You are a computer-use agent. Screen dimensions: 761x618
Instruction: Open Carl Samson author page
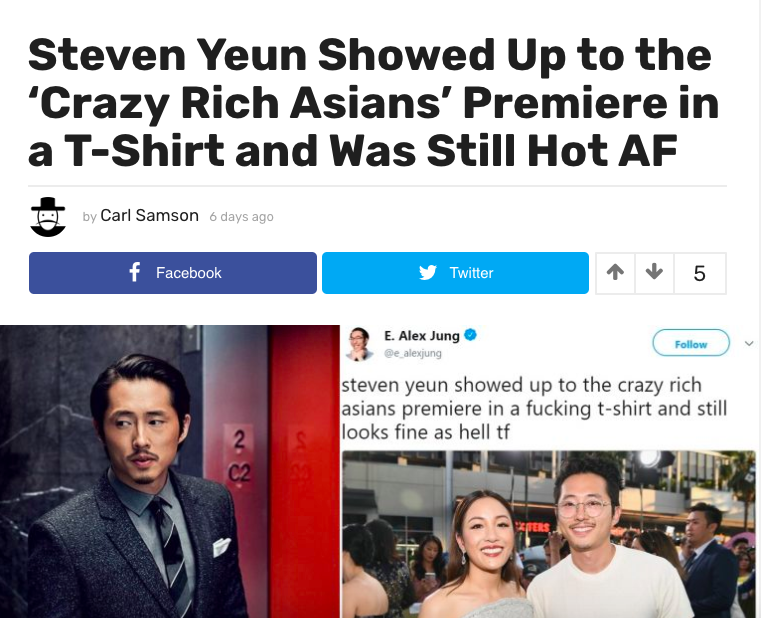click(149, 216)
